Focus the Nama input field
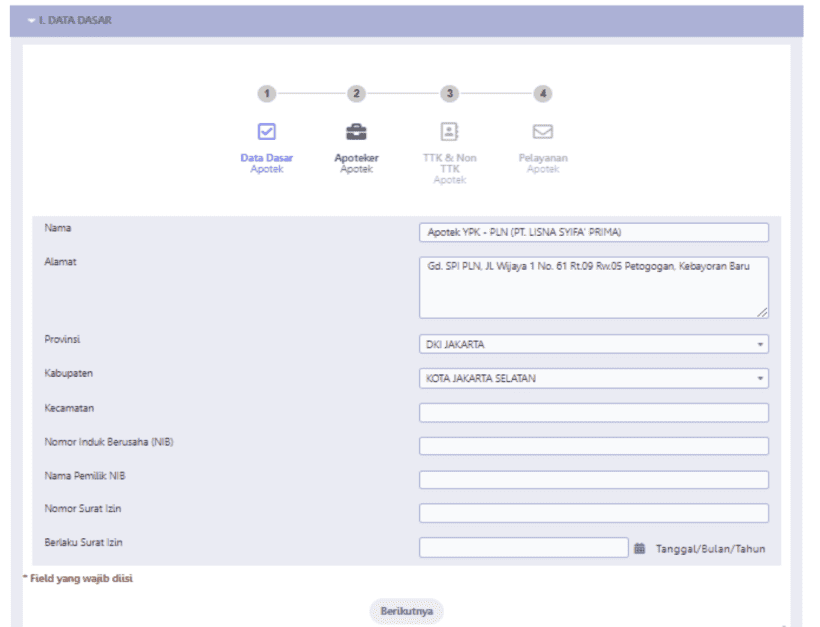The image size is (820, 627). pyautogui.click(x=593, y=232)
